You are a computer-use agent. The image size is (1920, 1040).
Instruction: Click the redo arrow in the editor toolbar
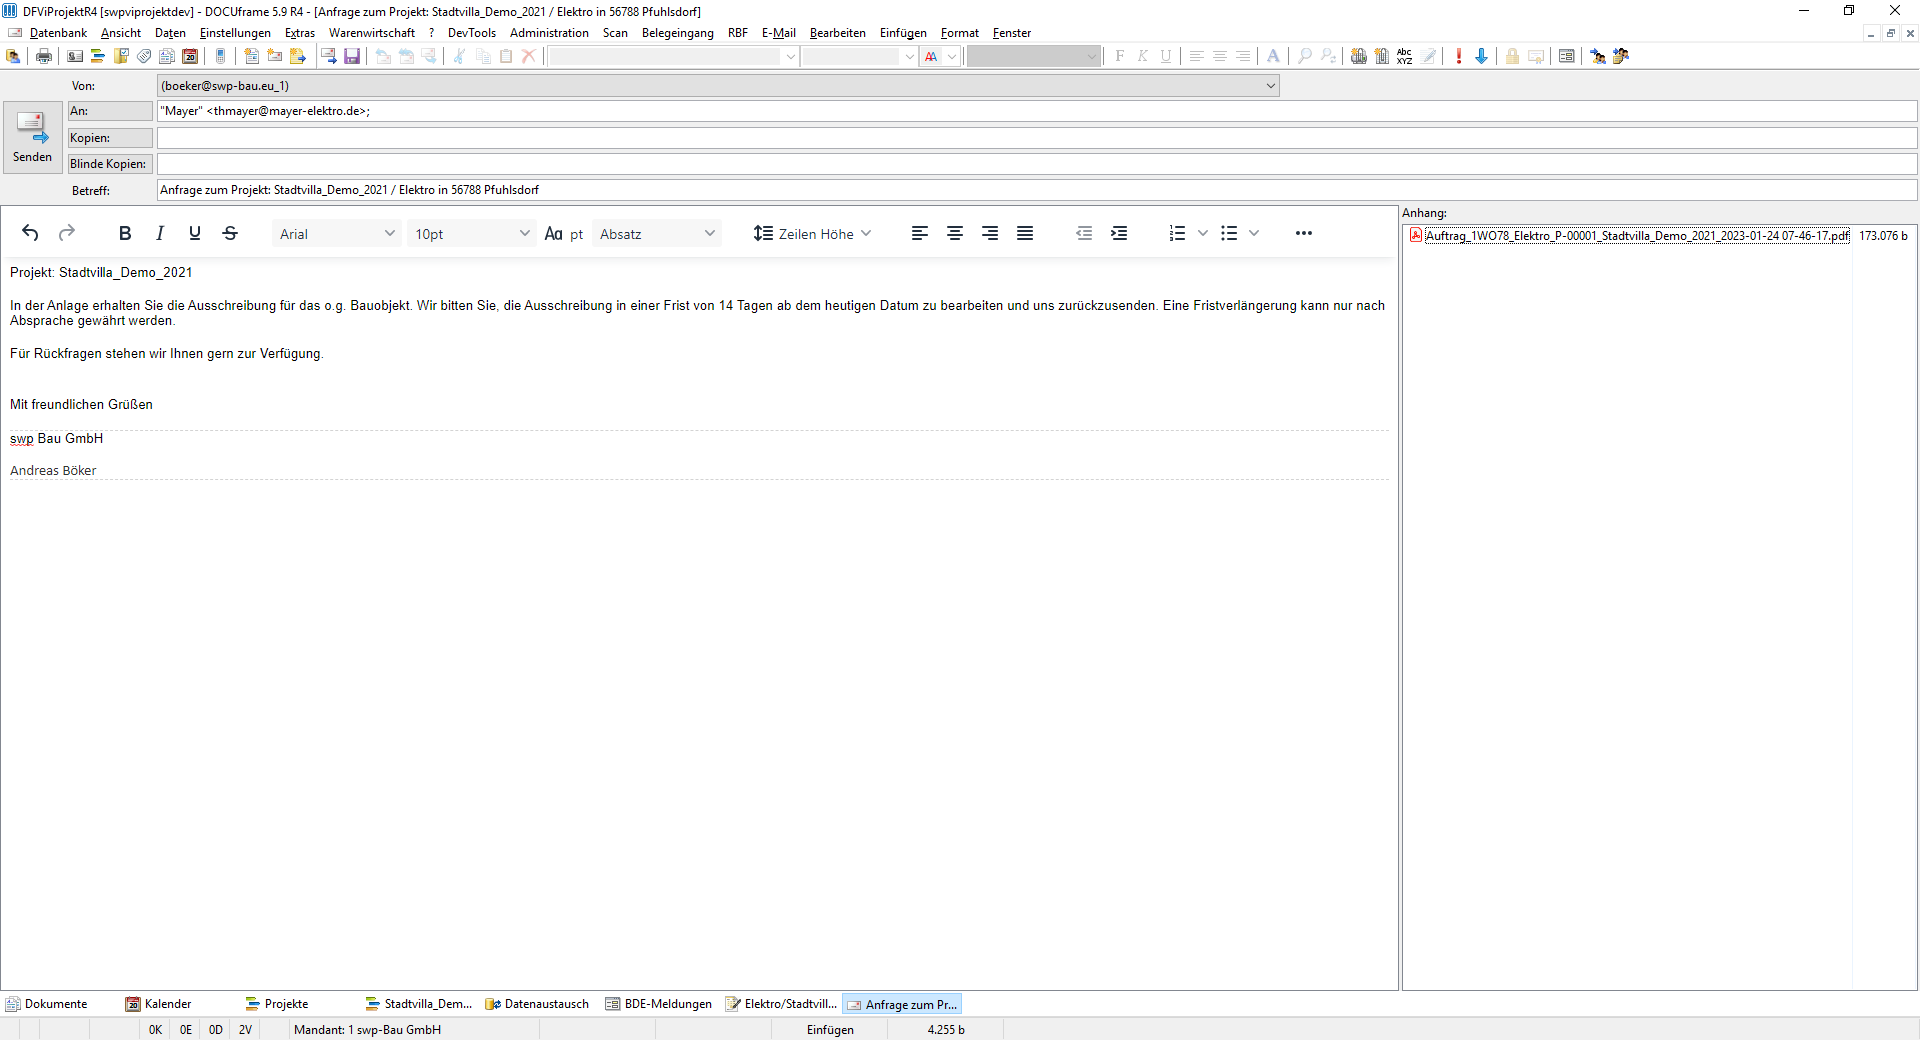click(x=67, y=233)
